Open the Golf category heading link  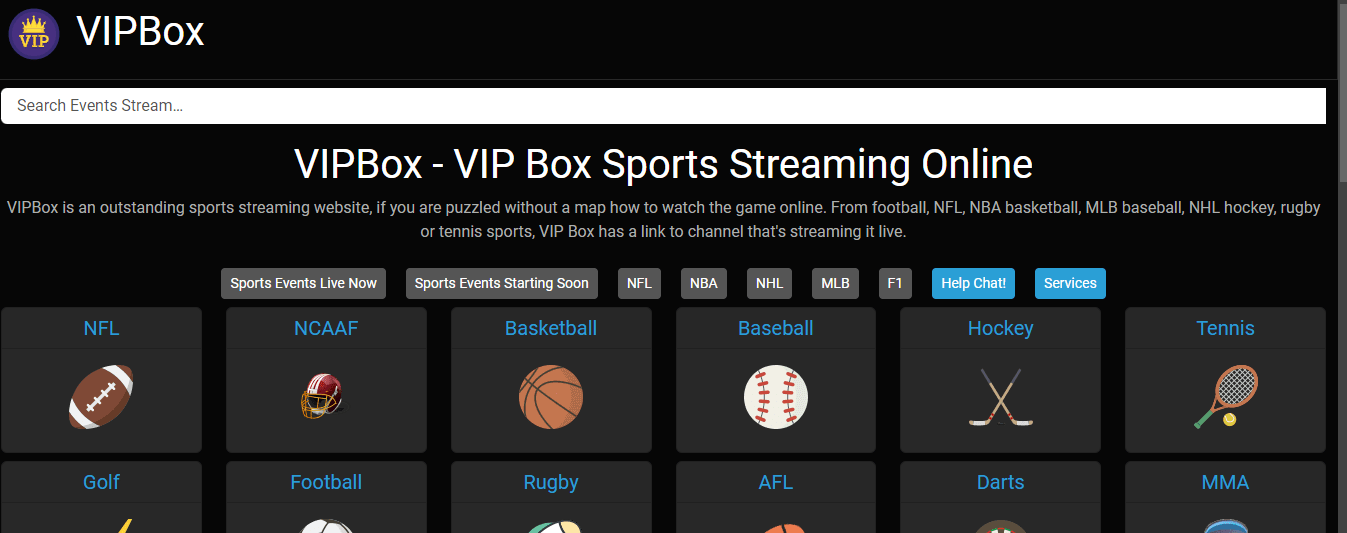[x=101, y=482]
